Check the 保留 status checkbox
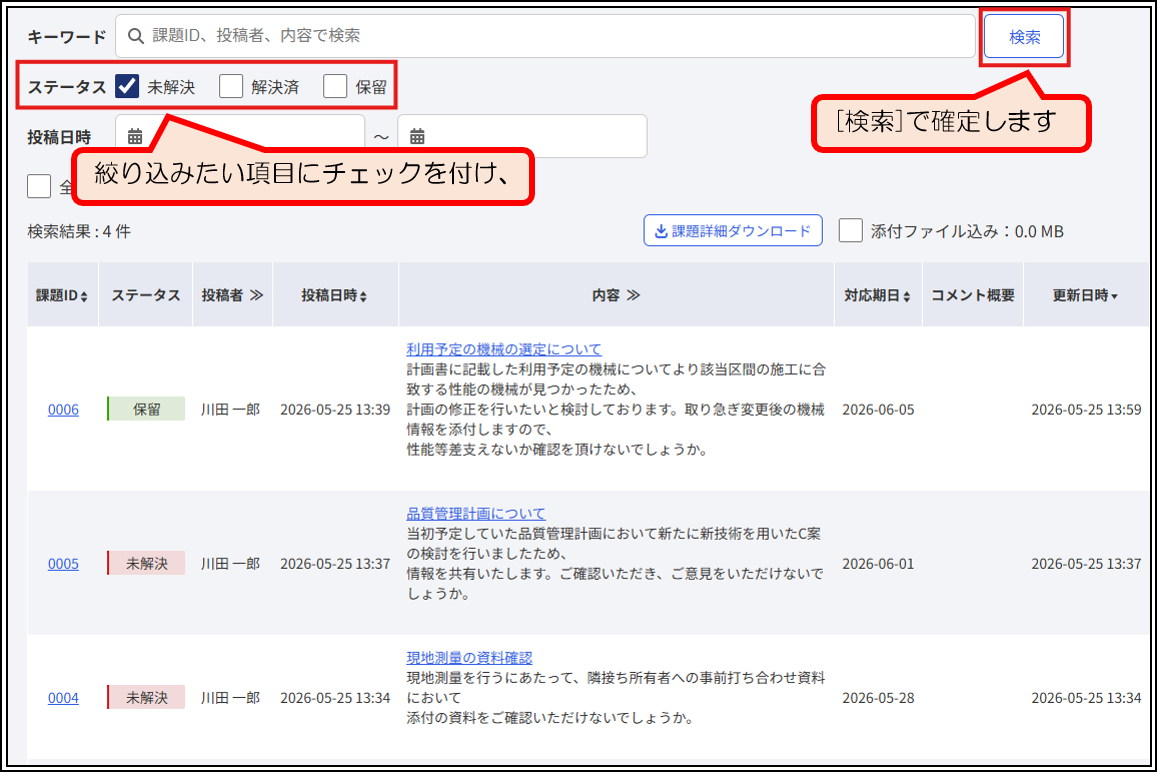 [x=335, y=86]
